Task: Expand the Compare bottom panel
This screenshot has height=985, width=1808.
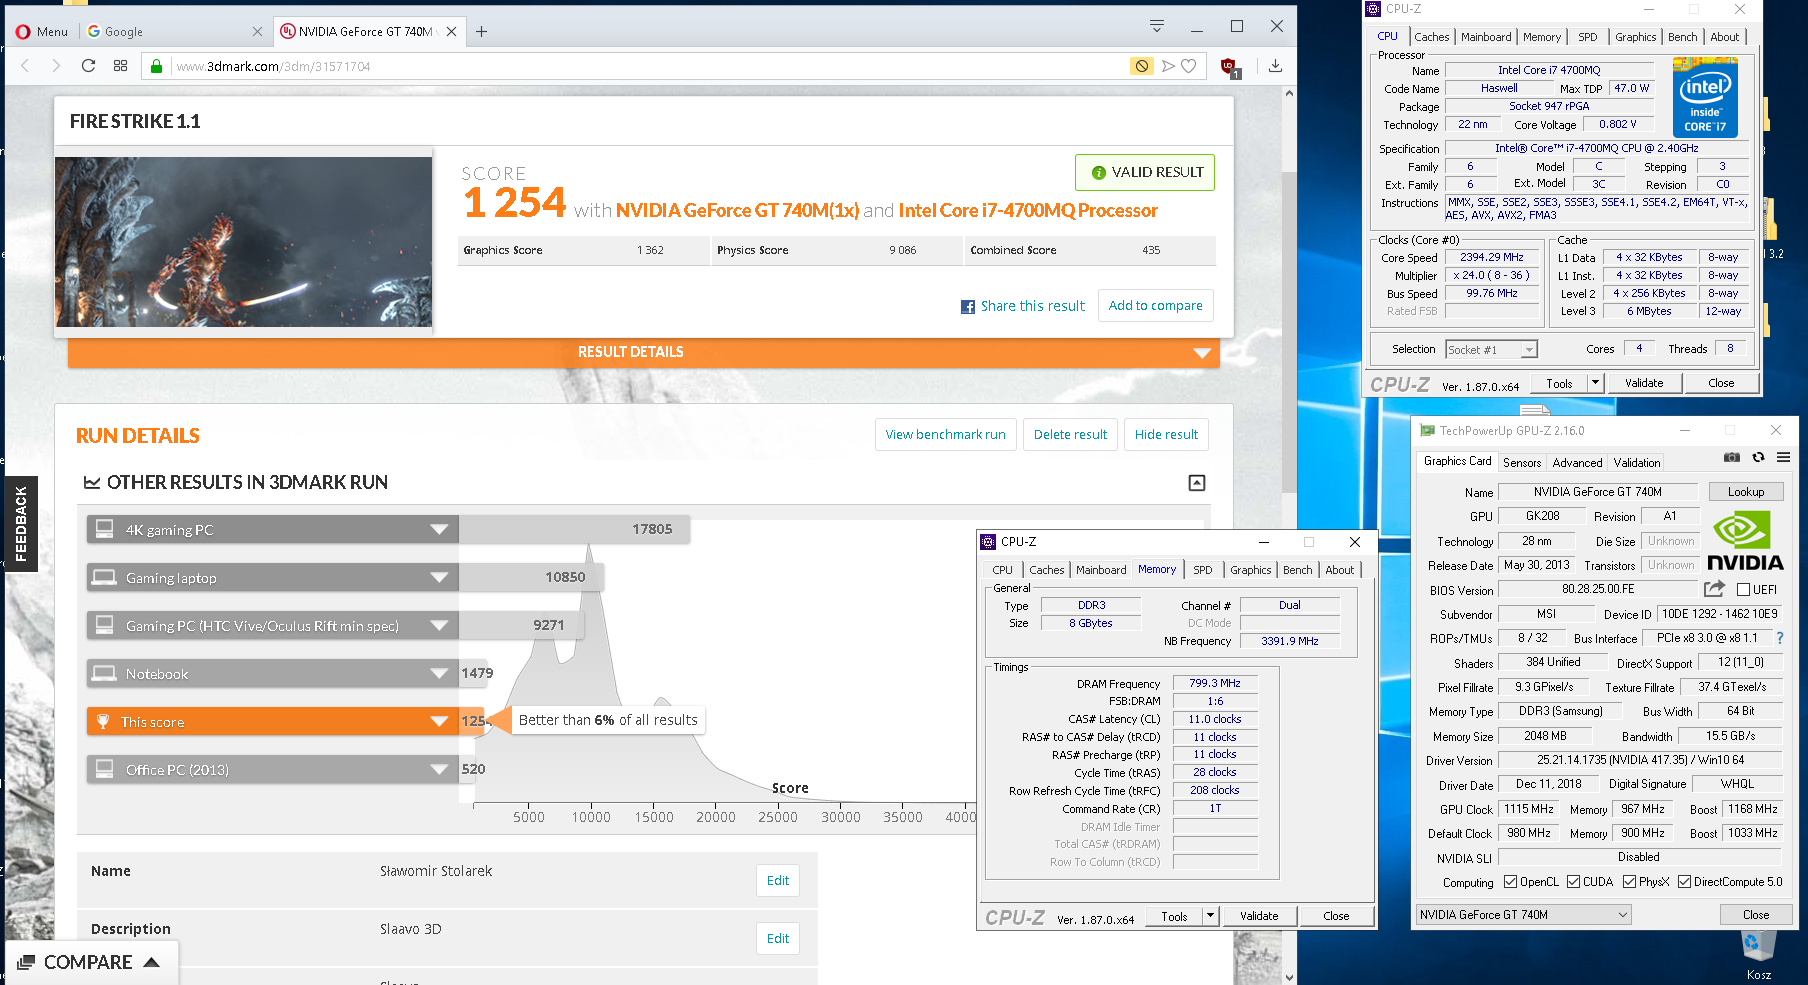Action: tap(90, 962)
